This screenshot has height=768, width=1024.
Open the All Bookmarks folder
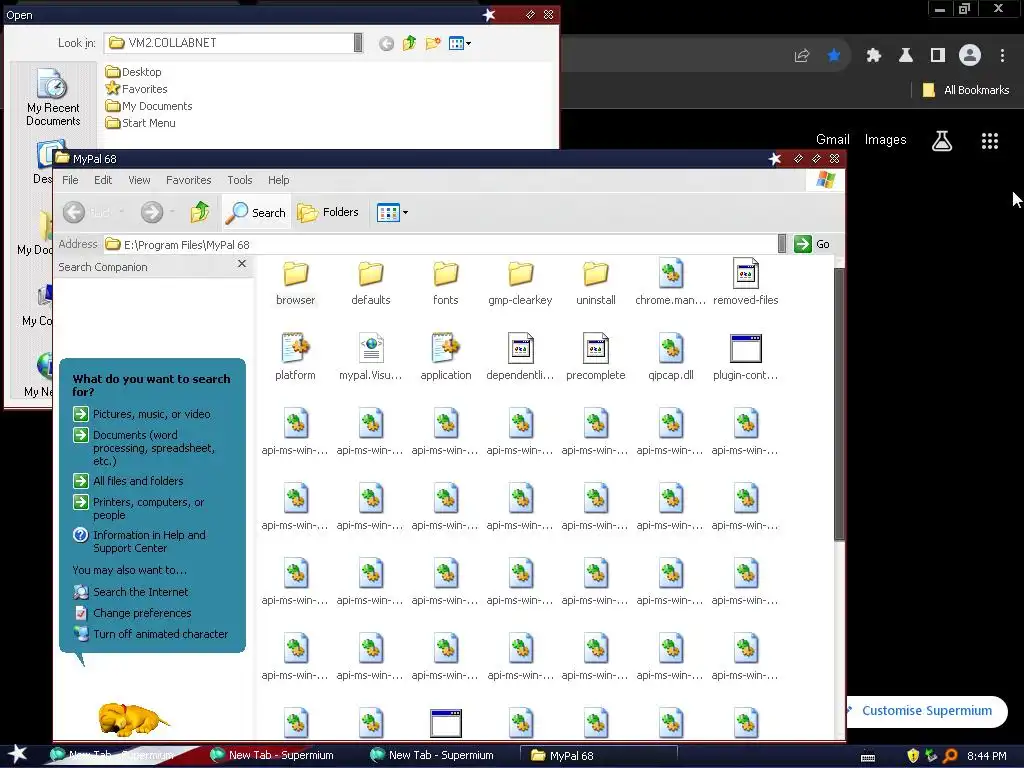pyautogui.click(x=965, y=90)
